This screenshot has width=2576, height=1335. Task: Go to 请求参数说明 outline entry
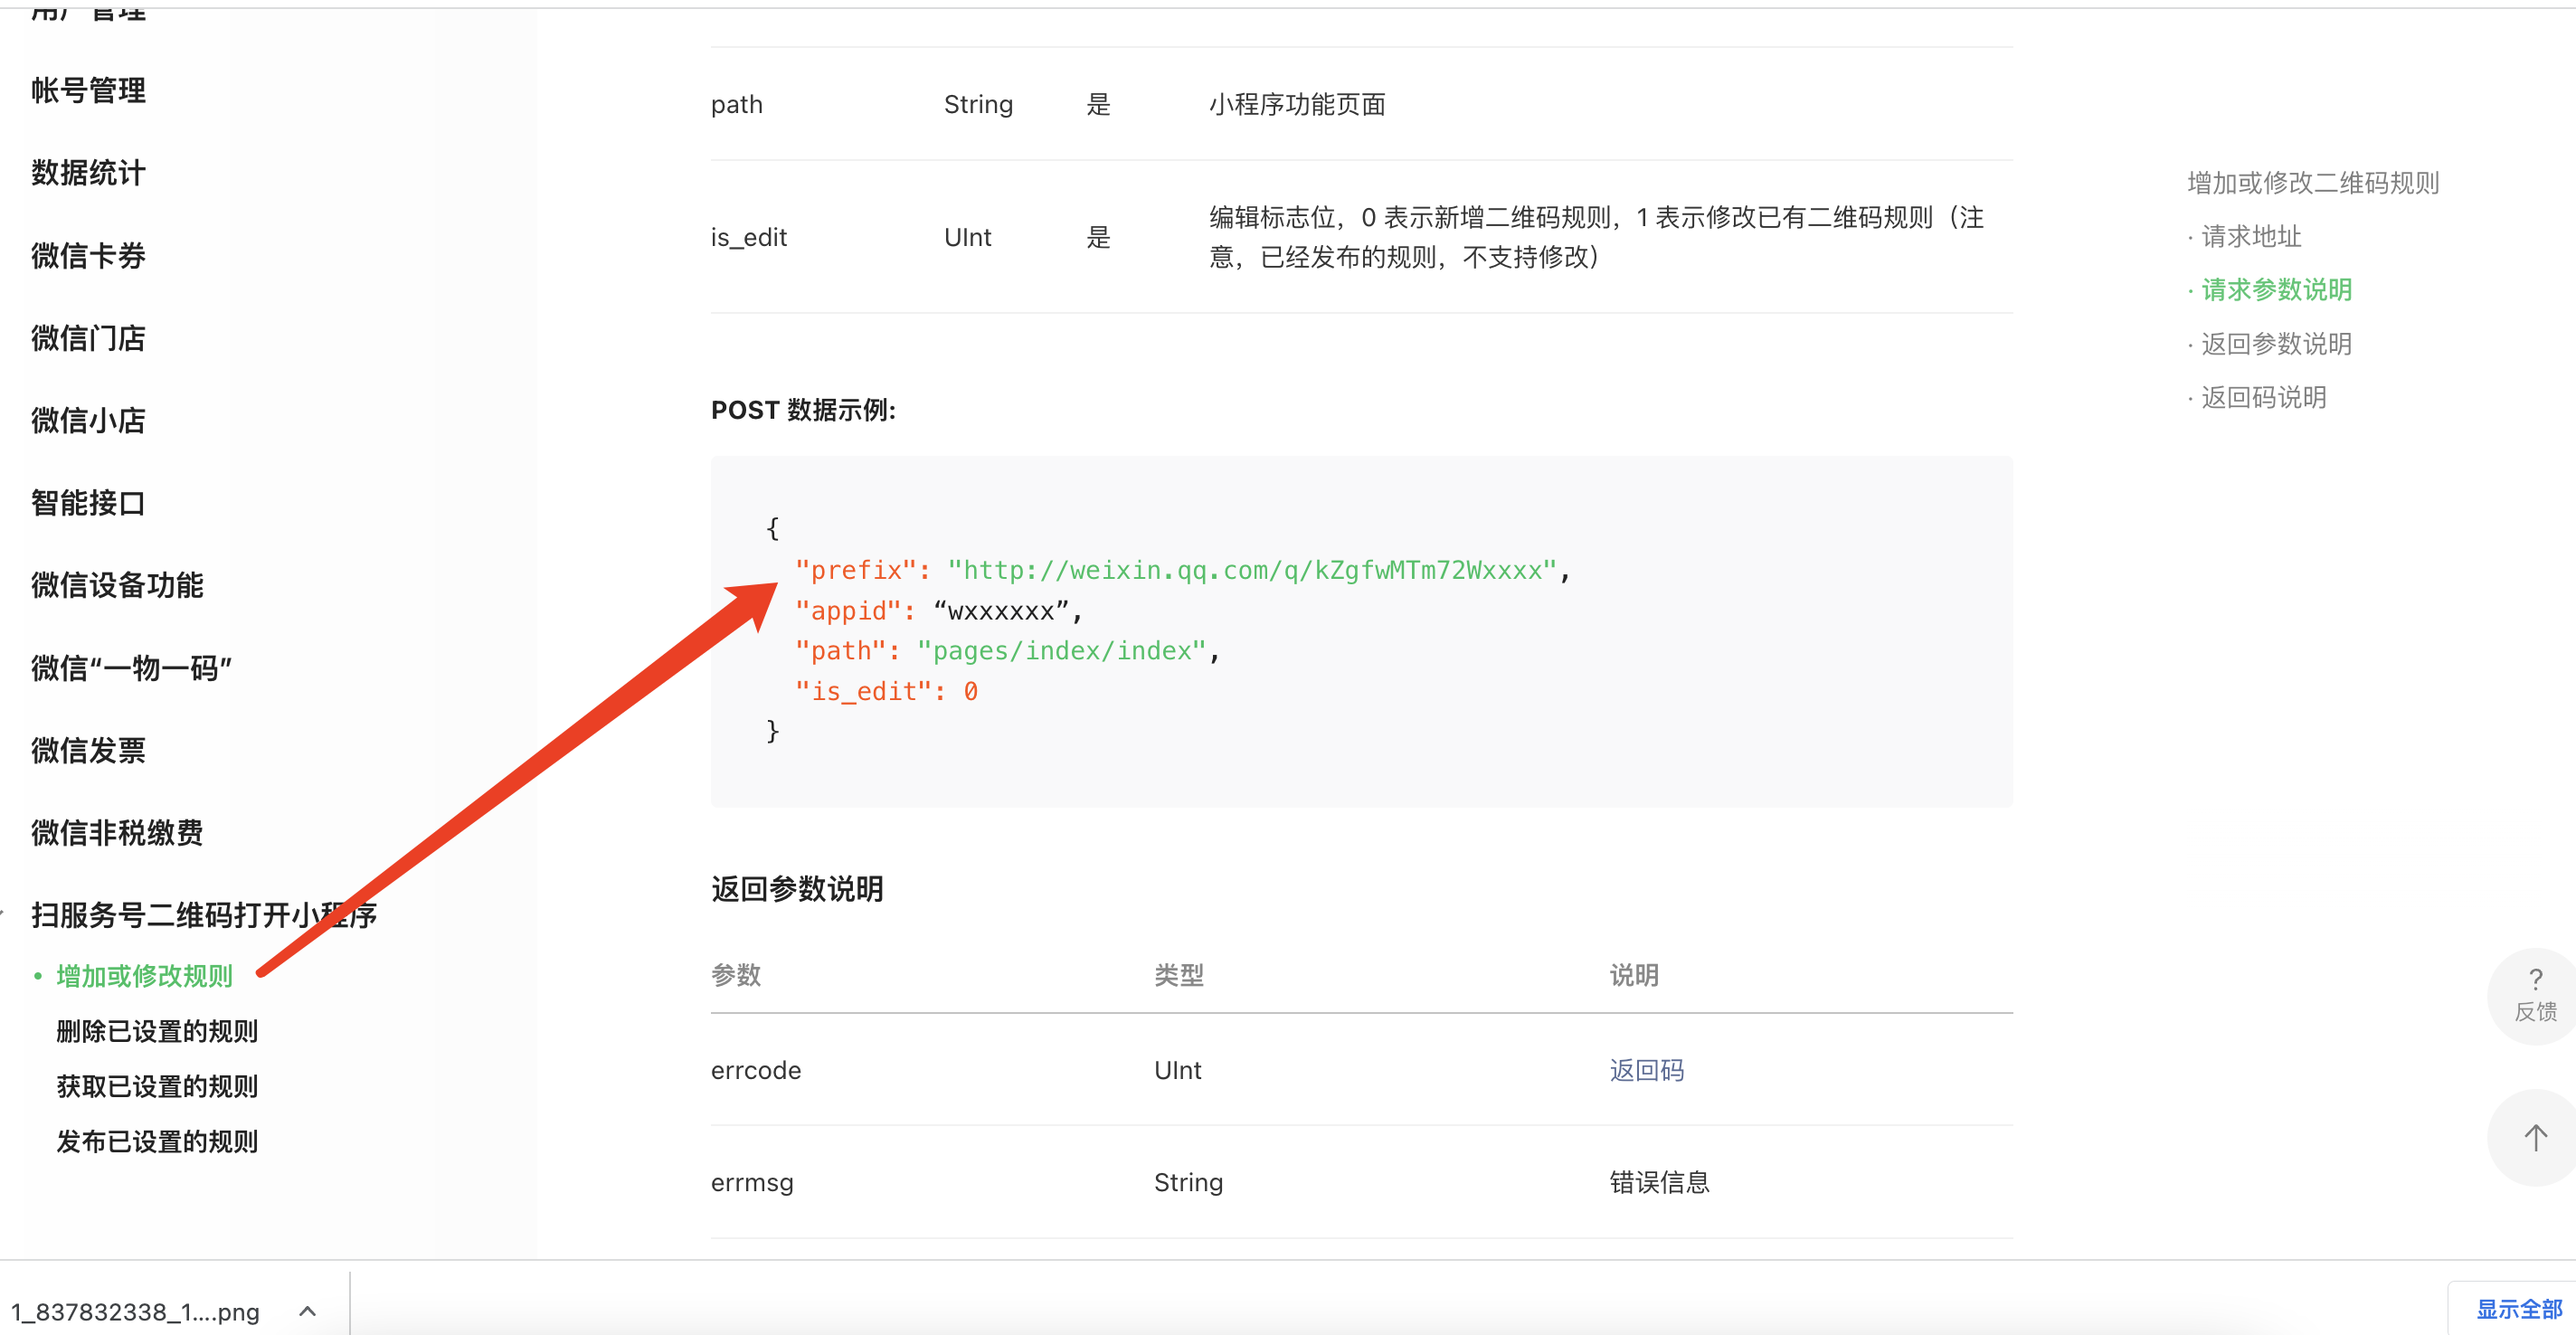tap(2275, 290)
